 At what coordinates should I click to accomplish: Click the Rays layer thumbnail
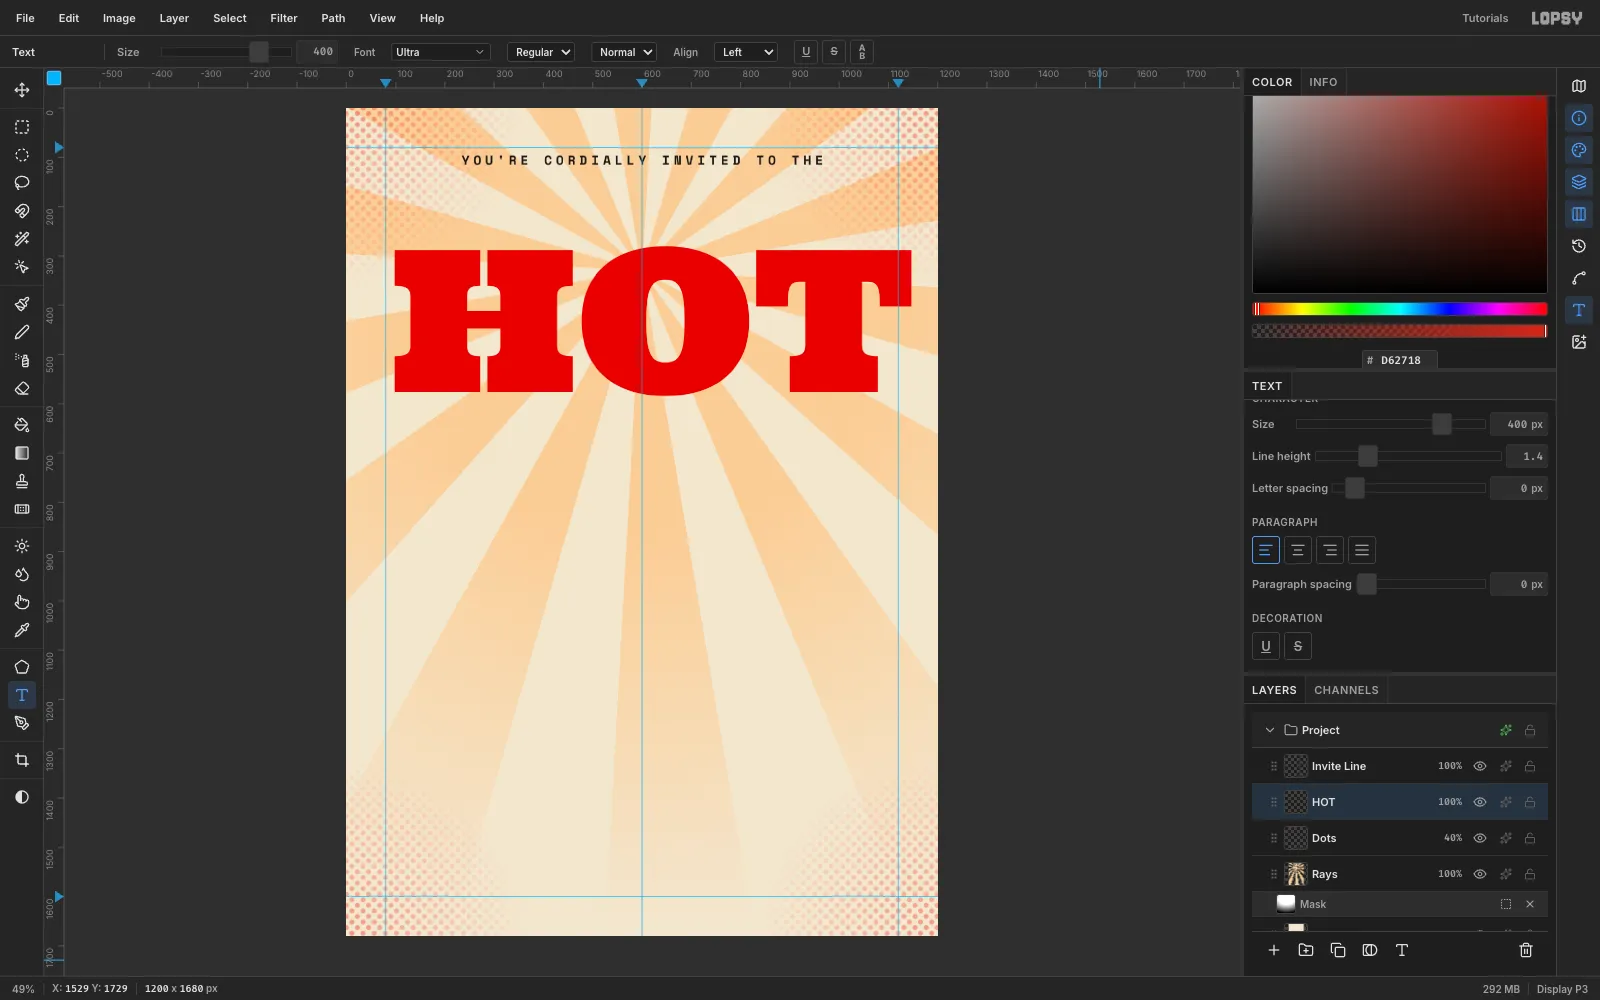[1296, 874]
